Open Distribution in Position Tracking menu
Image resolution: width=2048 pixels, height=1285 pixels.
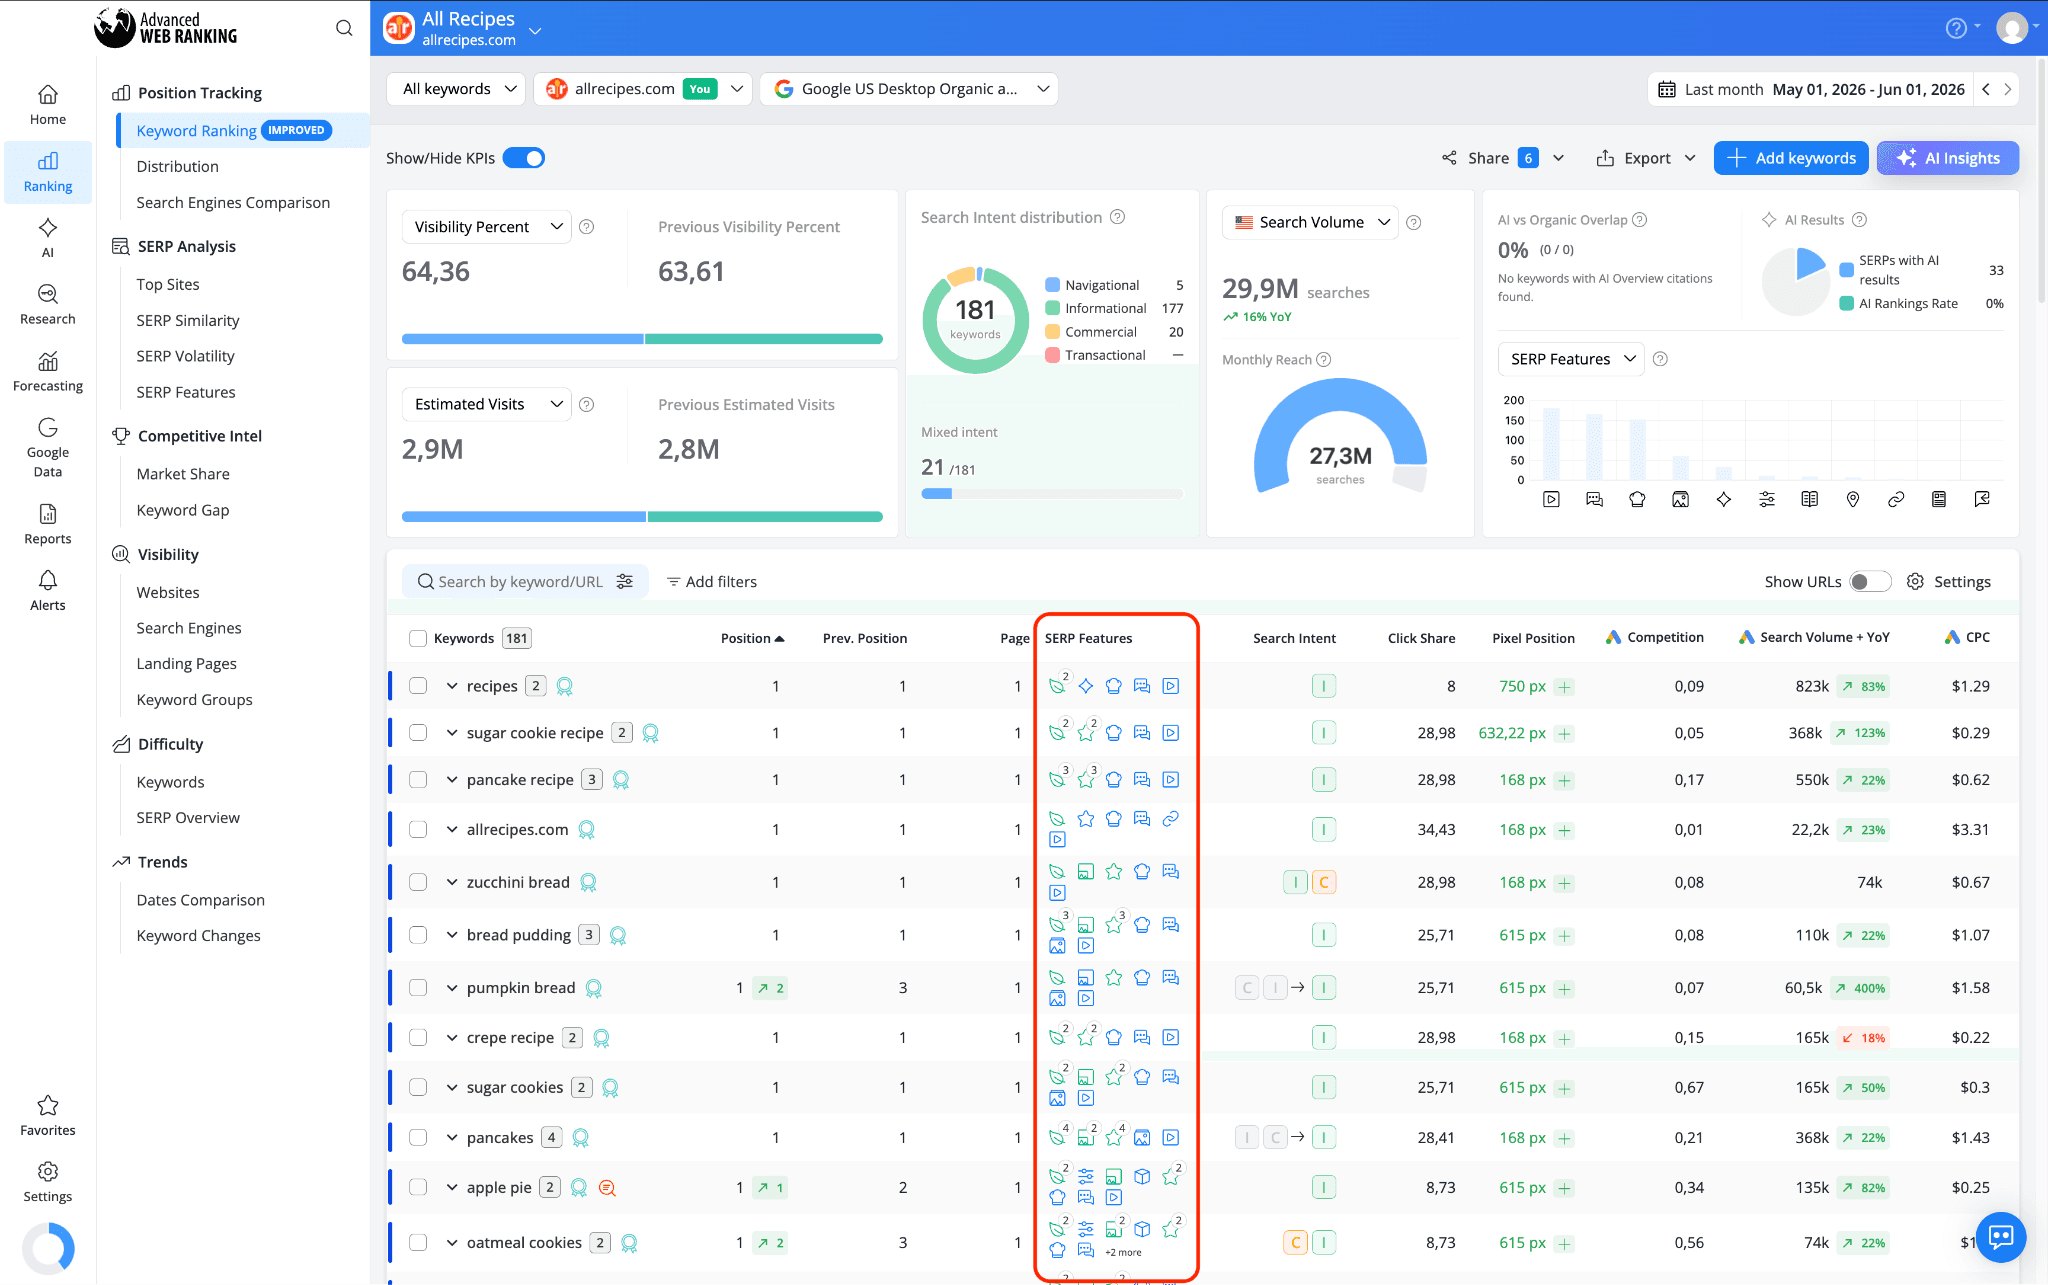tap(177, 166)
